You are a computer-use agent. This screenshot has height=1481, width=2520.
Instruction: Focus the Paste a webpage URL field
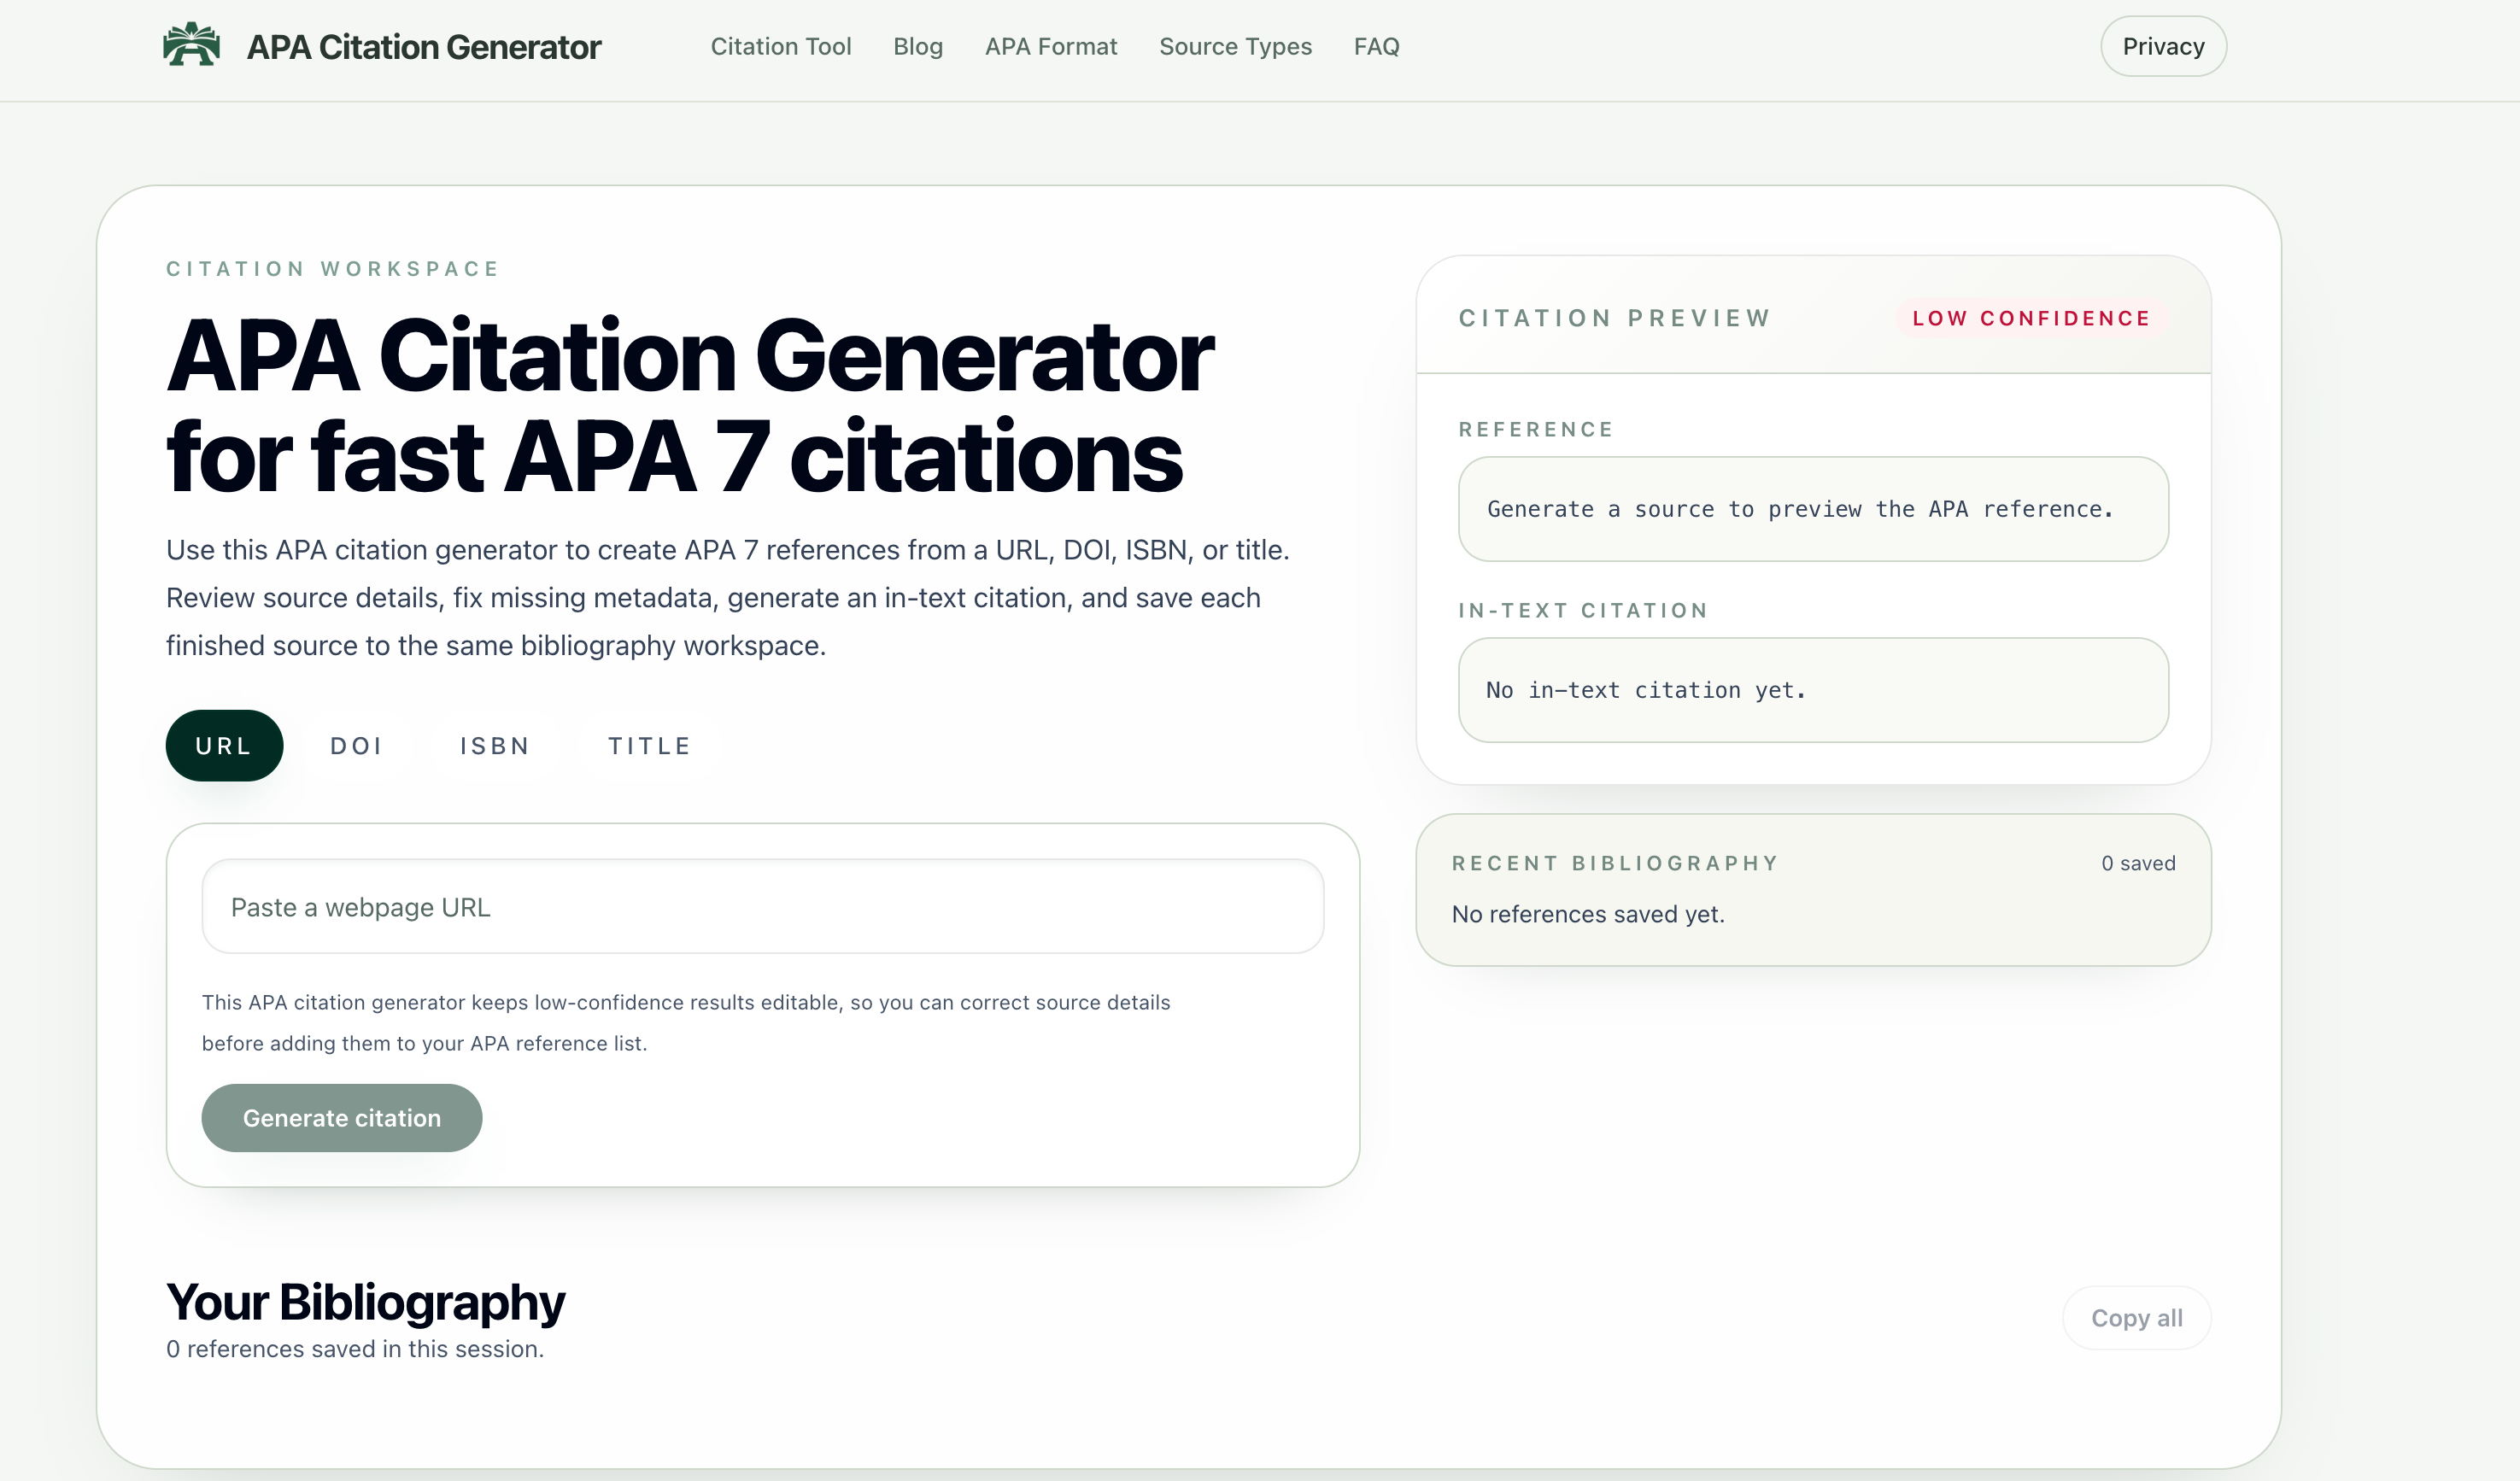762,907
